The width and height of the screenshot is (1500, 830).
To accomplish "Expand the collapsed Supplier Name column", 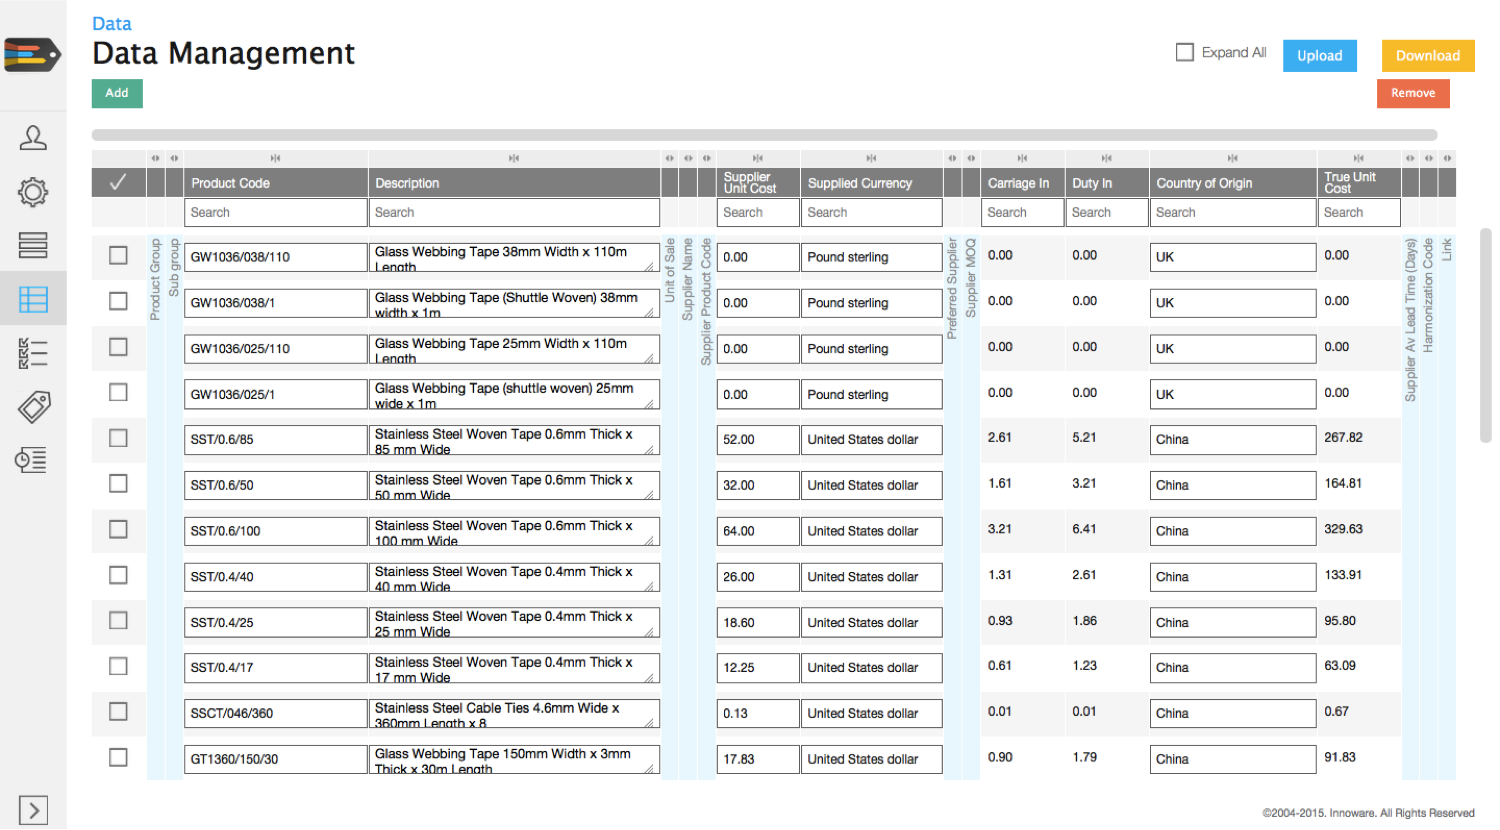I will (686, 157).
